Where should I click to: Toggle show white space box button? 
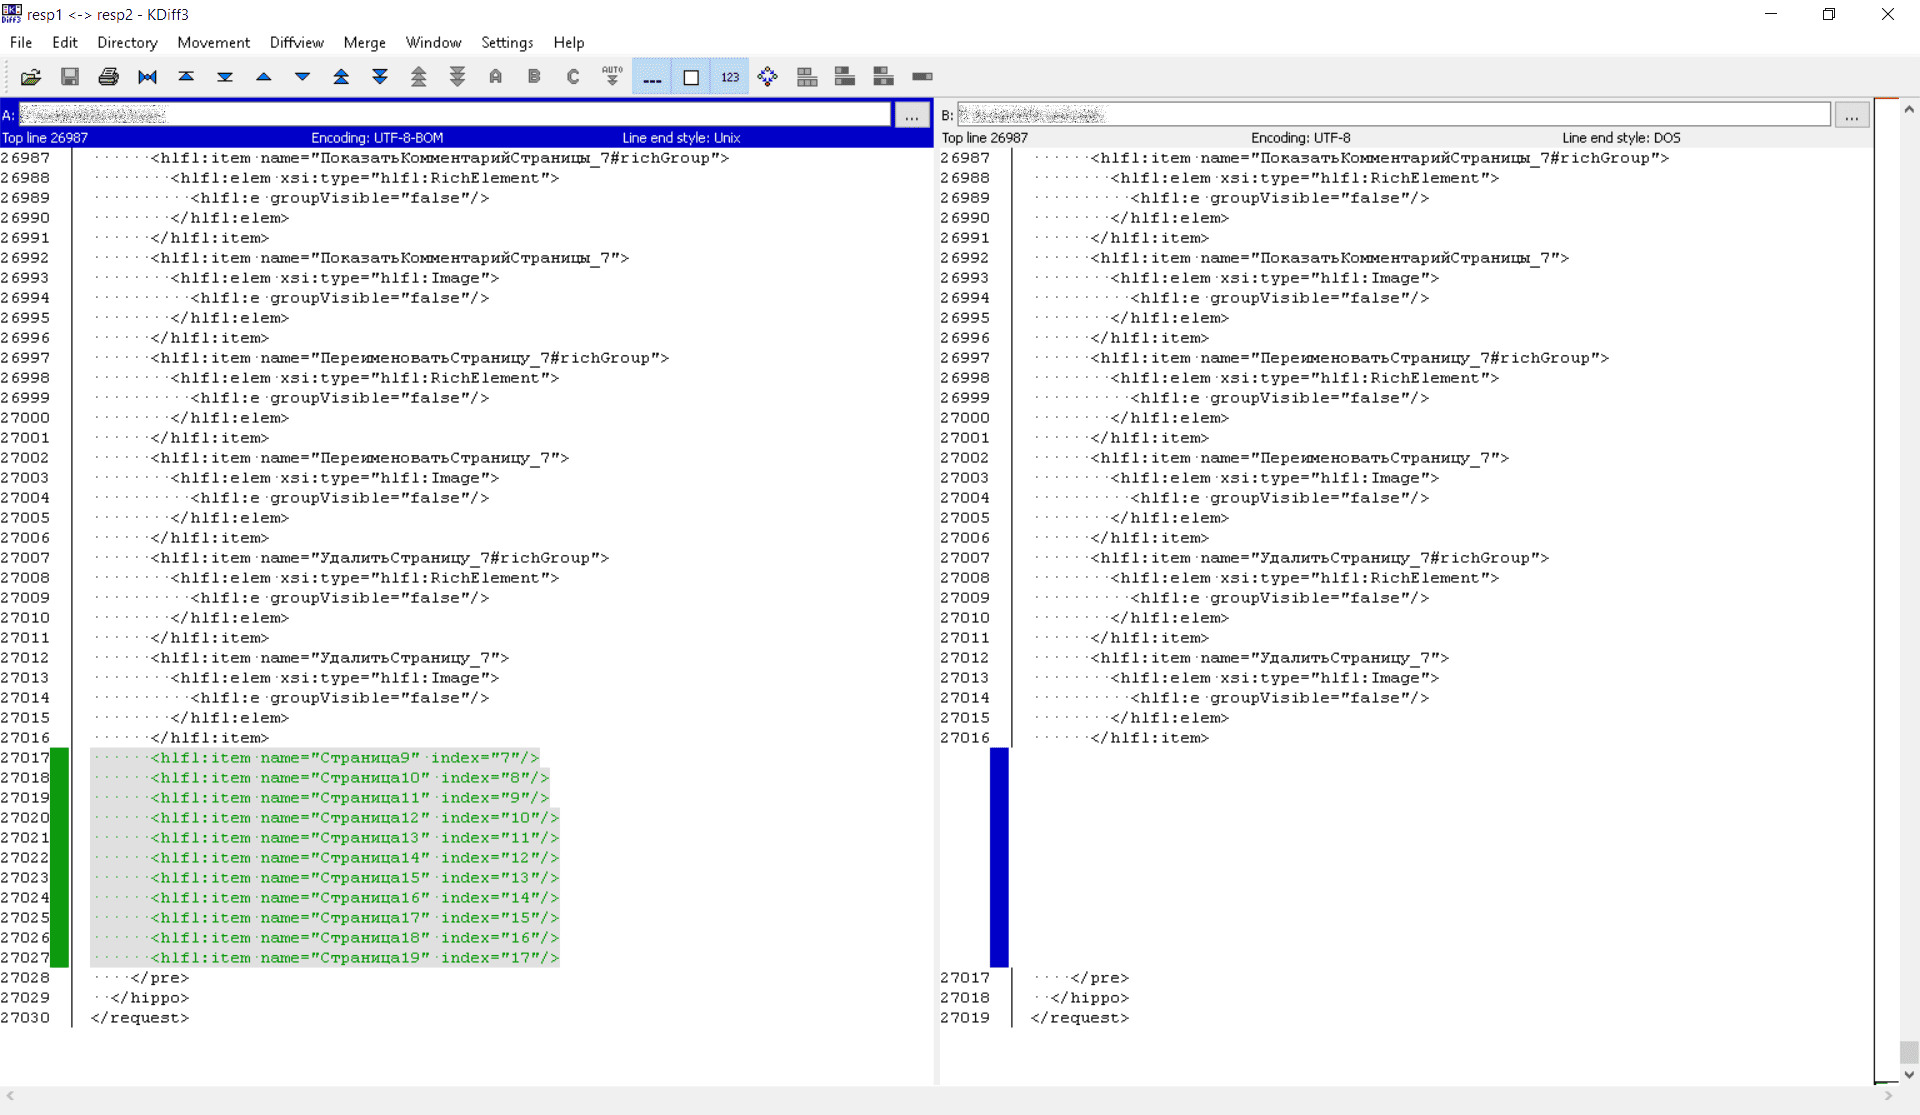(691, 77)
